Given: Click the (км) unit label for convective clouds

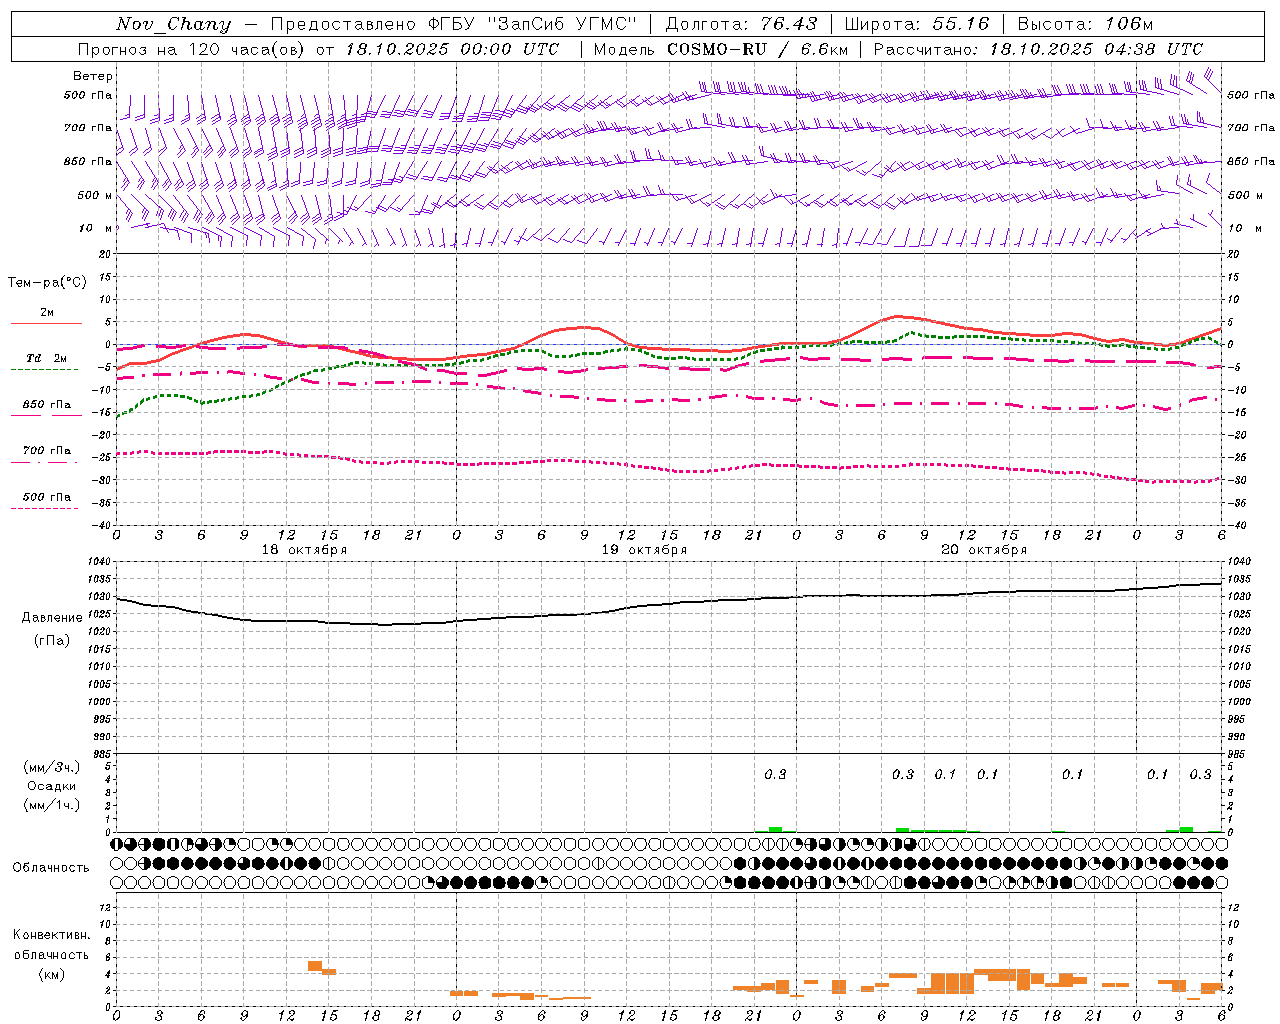Looking at the screenshot, I should [52, 974].
